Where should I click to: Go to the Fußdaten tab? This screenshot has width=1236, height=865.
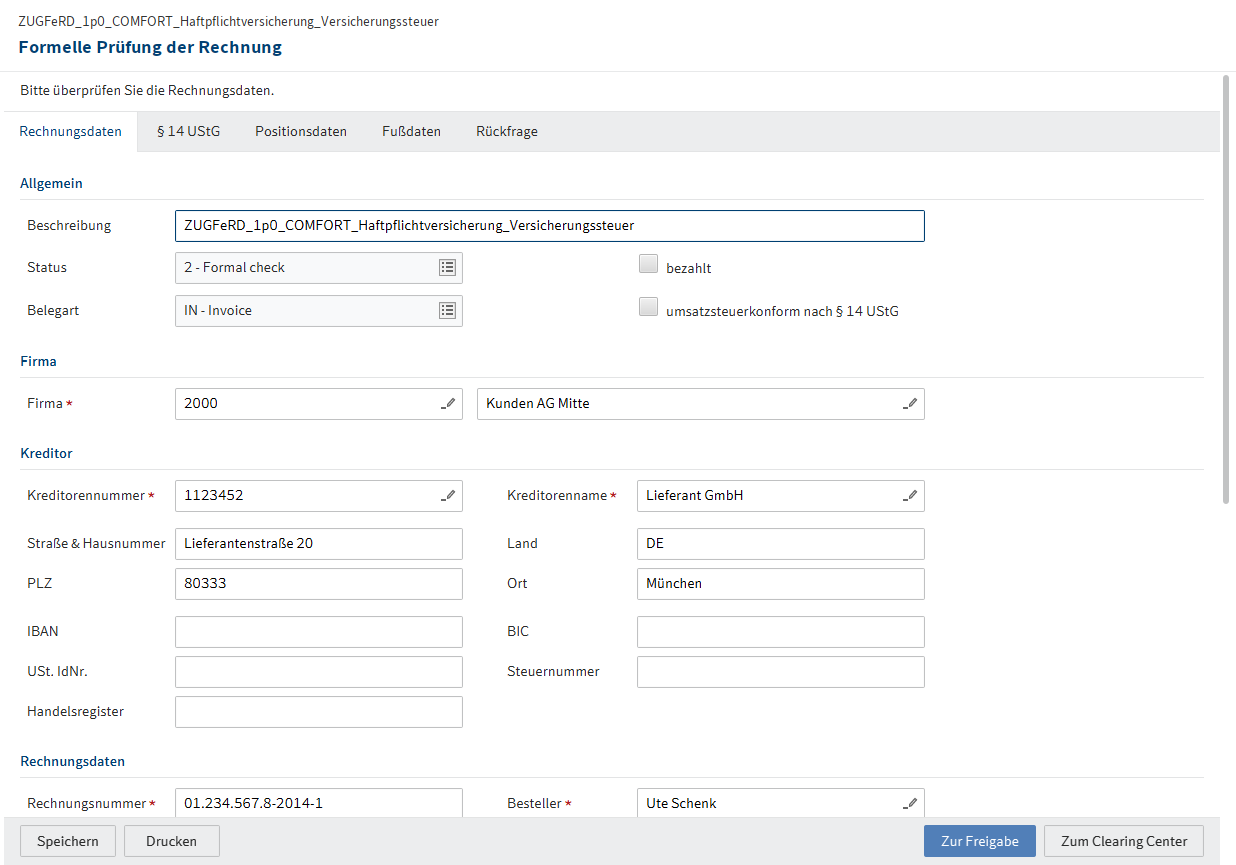pyautogui.click(x=411, y=131)
